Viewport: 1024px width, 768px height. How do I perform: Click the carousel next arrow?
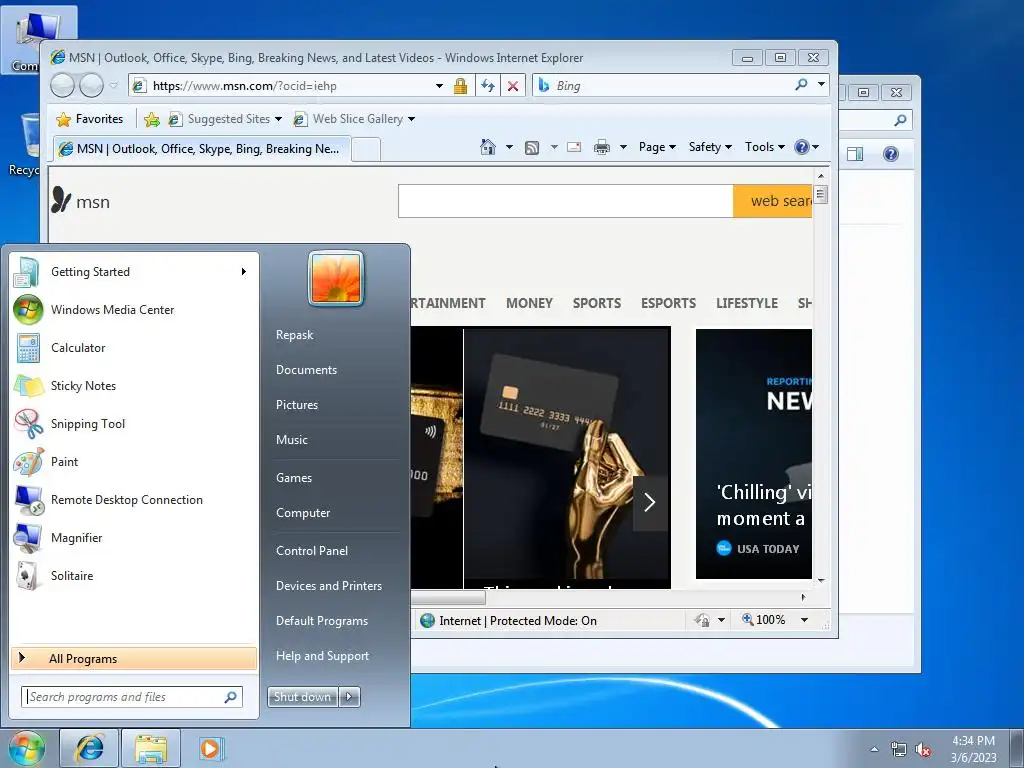click(x=650, y=502)
